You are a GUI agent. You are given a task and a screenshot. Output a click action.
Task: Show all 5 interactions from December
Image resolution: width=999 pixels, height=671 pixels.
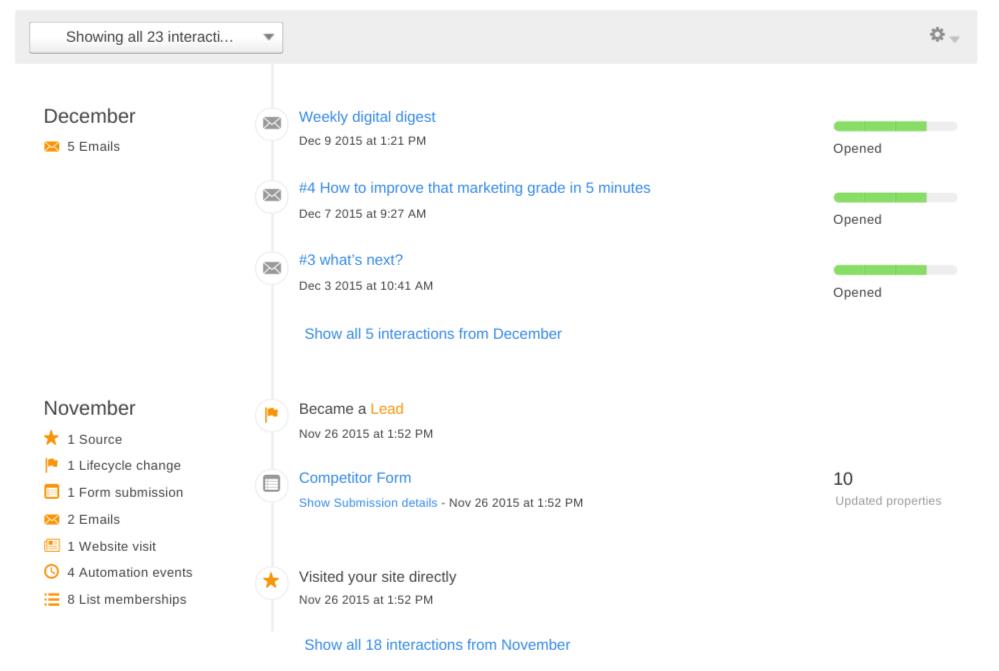pyautogui.click(x=433, y=334)
